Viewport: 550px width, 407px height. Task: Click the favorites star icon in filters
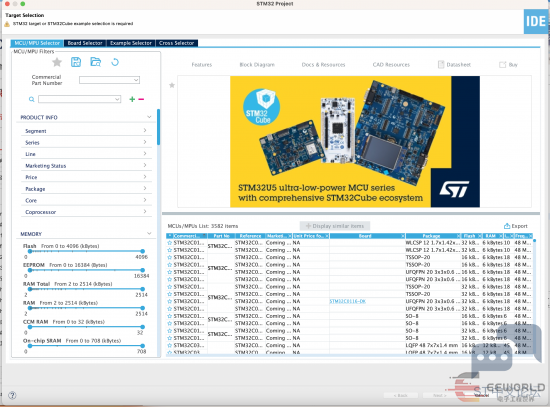[57, 62]
